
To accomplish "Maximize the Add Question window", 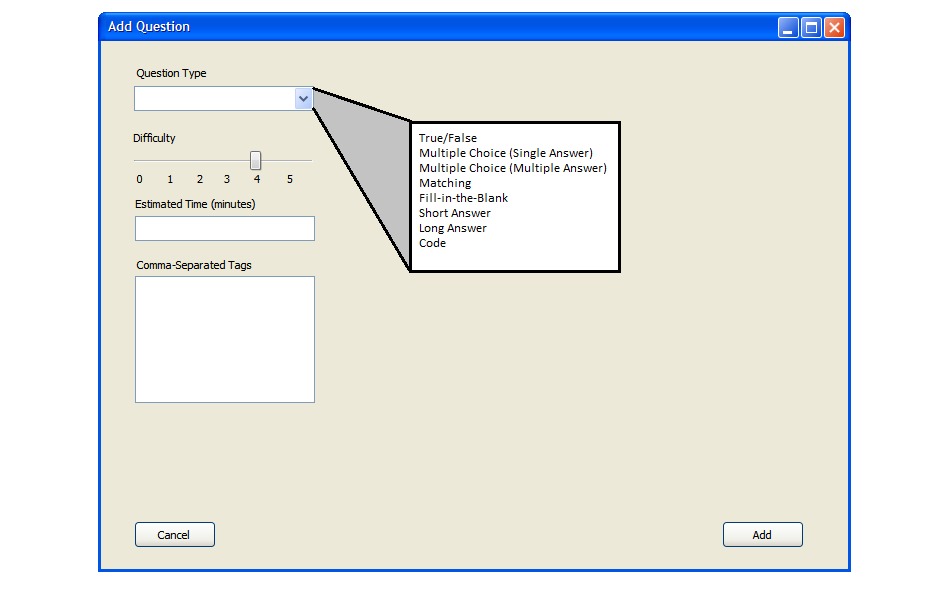I will pyautogui.click(x=811, y=28).
